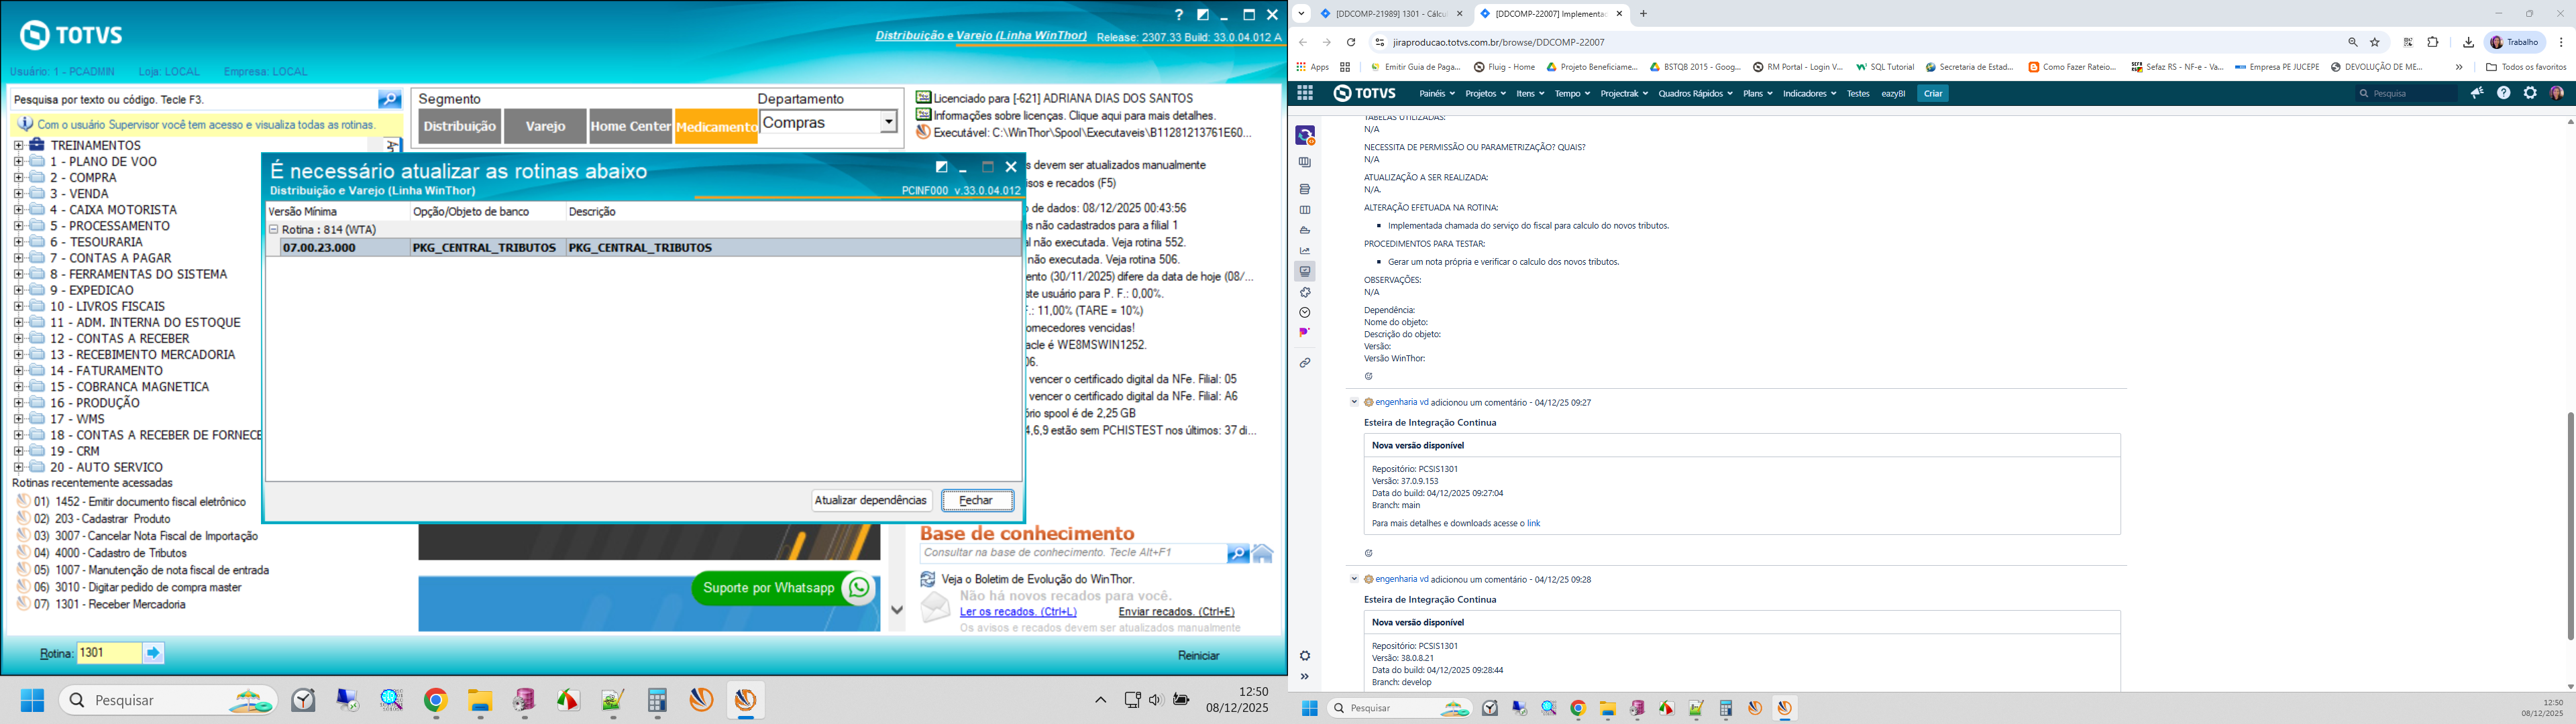Select the Varejo segment toggle
Screen dimensions: 2576x724
coord(545,126)
